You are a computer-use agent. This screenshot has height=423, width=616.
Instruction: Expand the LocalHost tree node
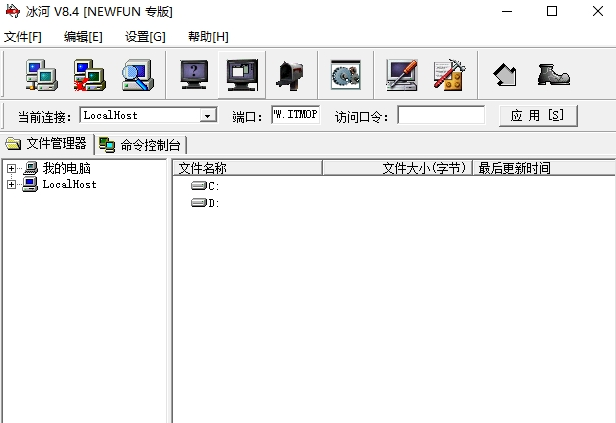[11, 184]
